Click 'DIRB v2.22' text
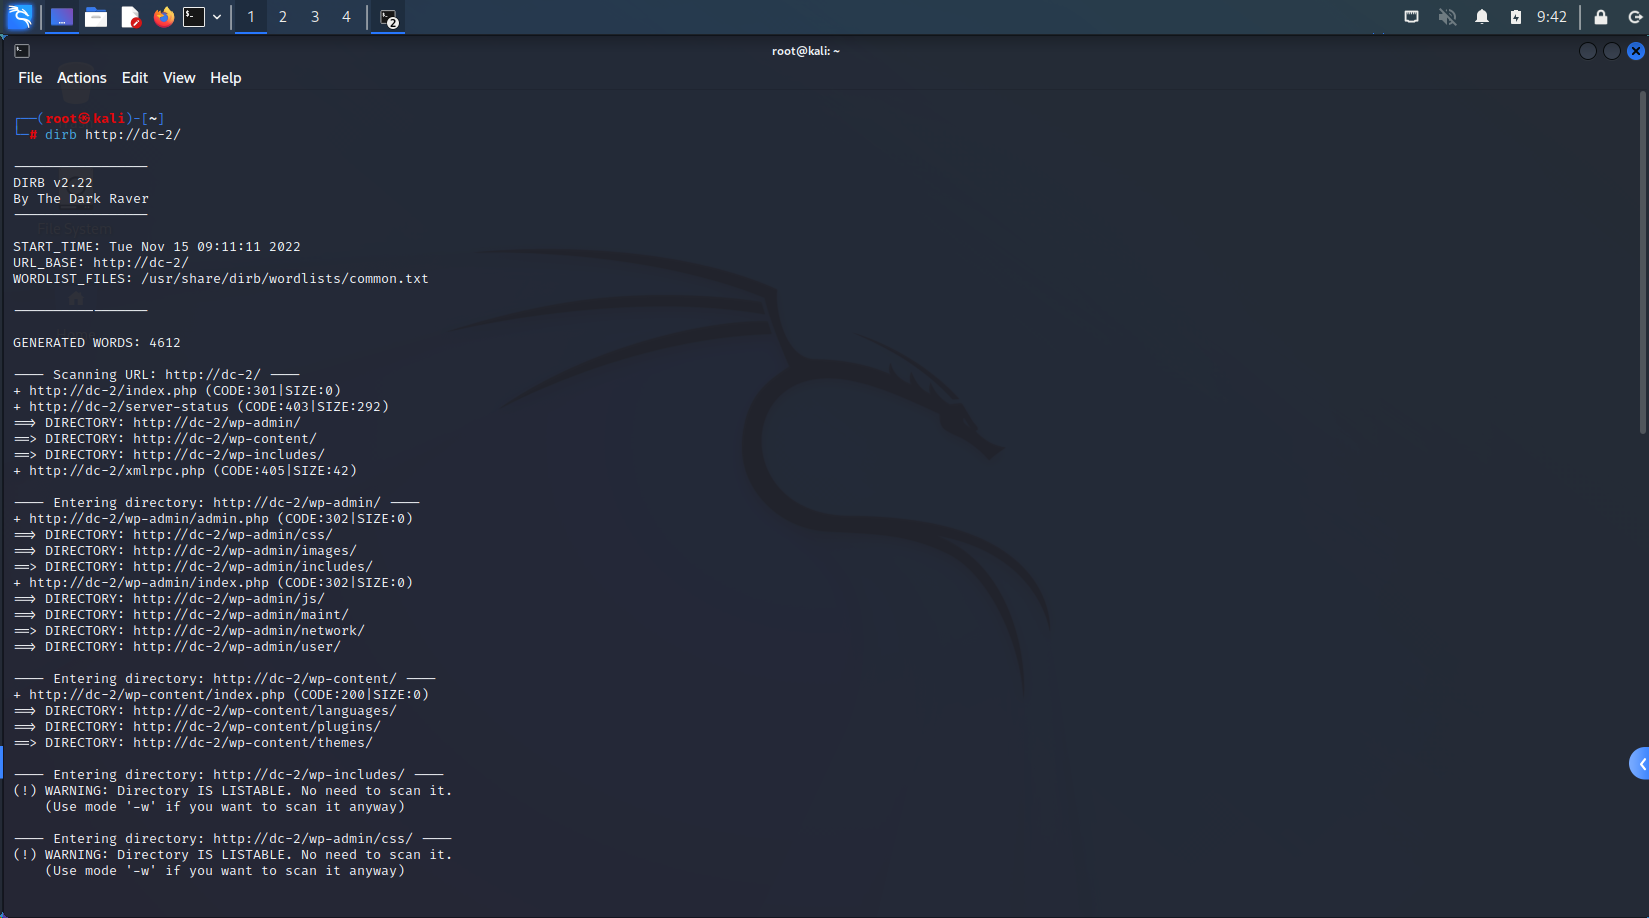Viewport: 1649px width, 918px height. pos(53,183)
